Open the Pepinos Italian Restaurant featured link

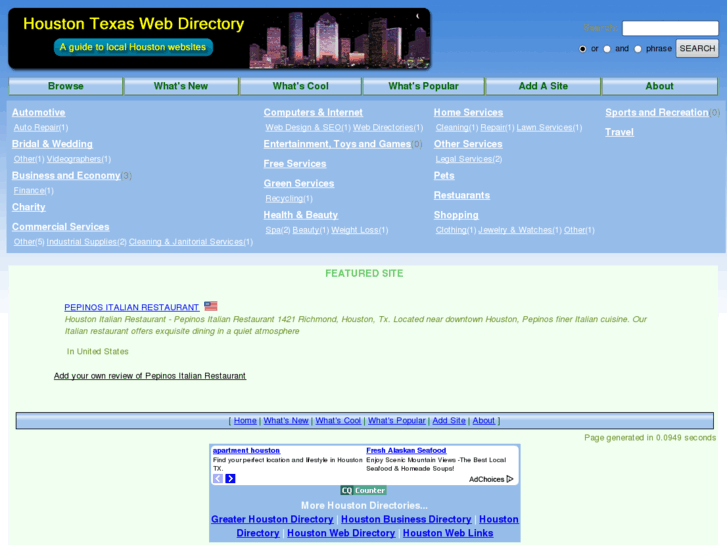pyautogui.click(x=132, y=307)
